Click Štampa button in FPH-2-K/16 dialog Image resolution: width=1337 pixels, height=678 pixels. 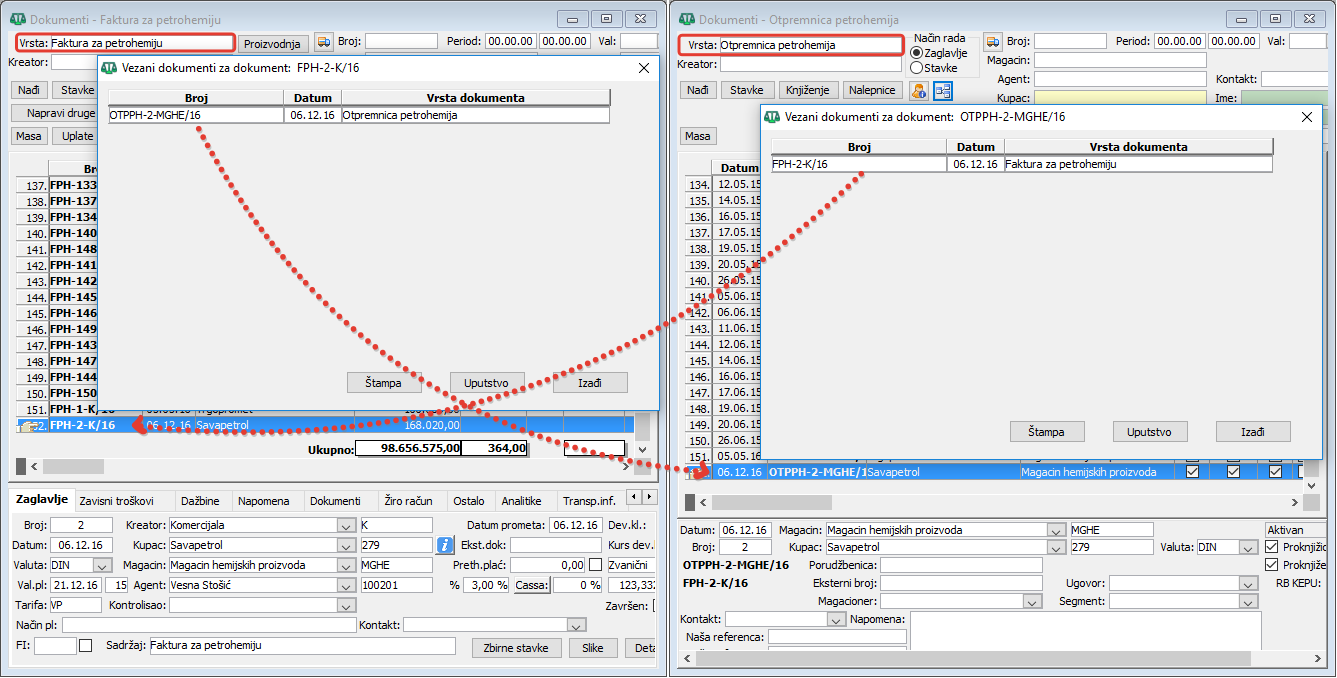[x=385, y=383]
